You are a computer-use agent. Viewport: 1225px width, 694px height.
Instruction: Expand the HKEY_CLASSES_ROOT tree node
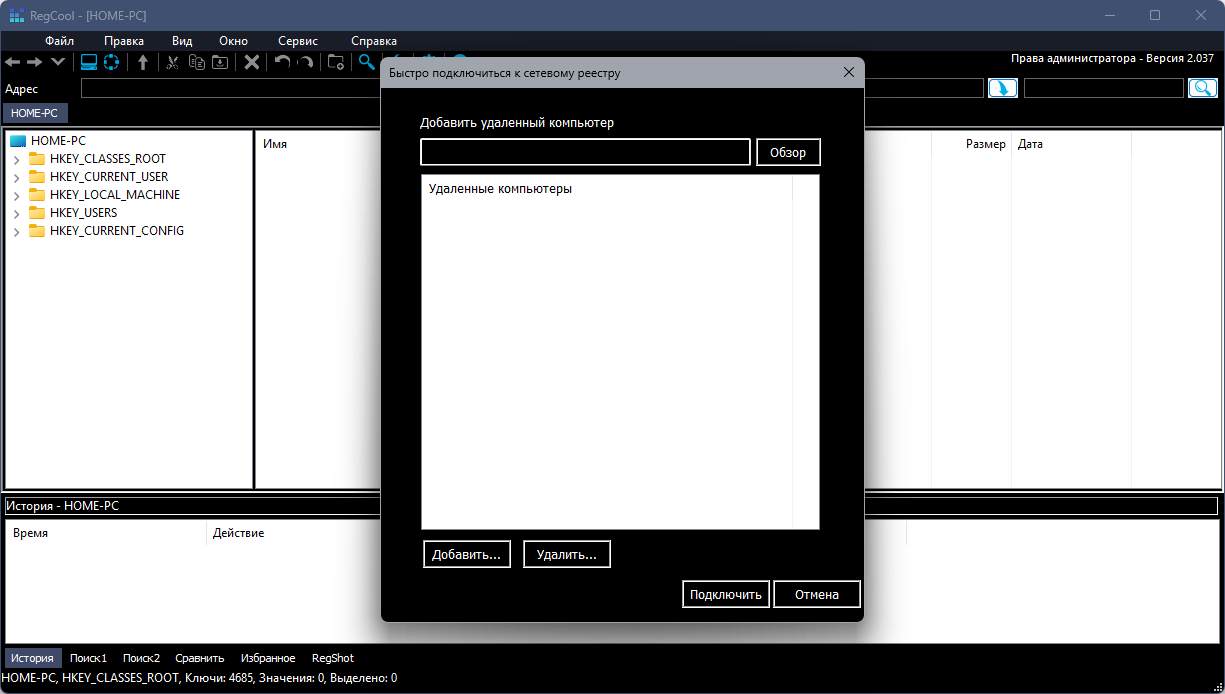17,160
